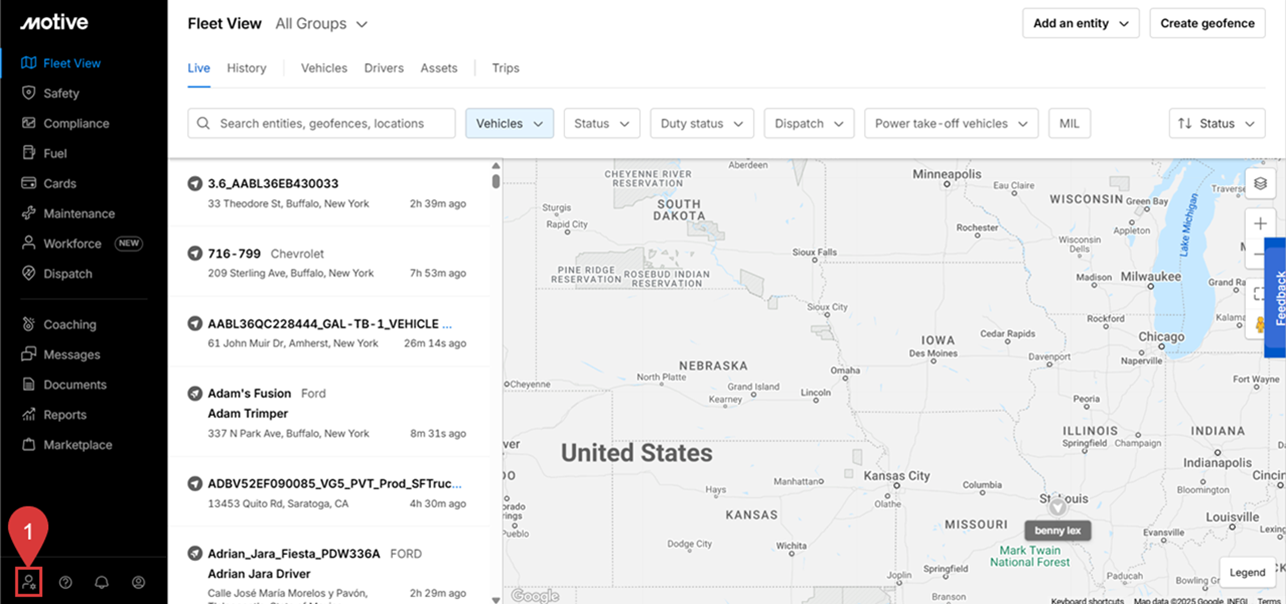Zoom in on the map
This screenshot has width=1286, height=604.
(1260, 224)
